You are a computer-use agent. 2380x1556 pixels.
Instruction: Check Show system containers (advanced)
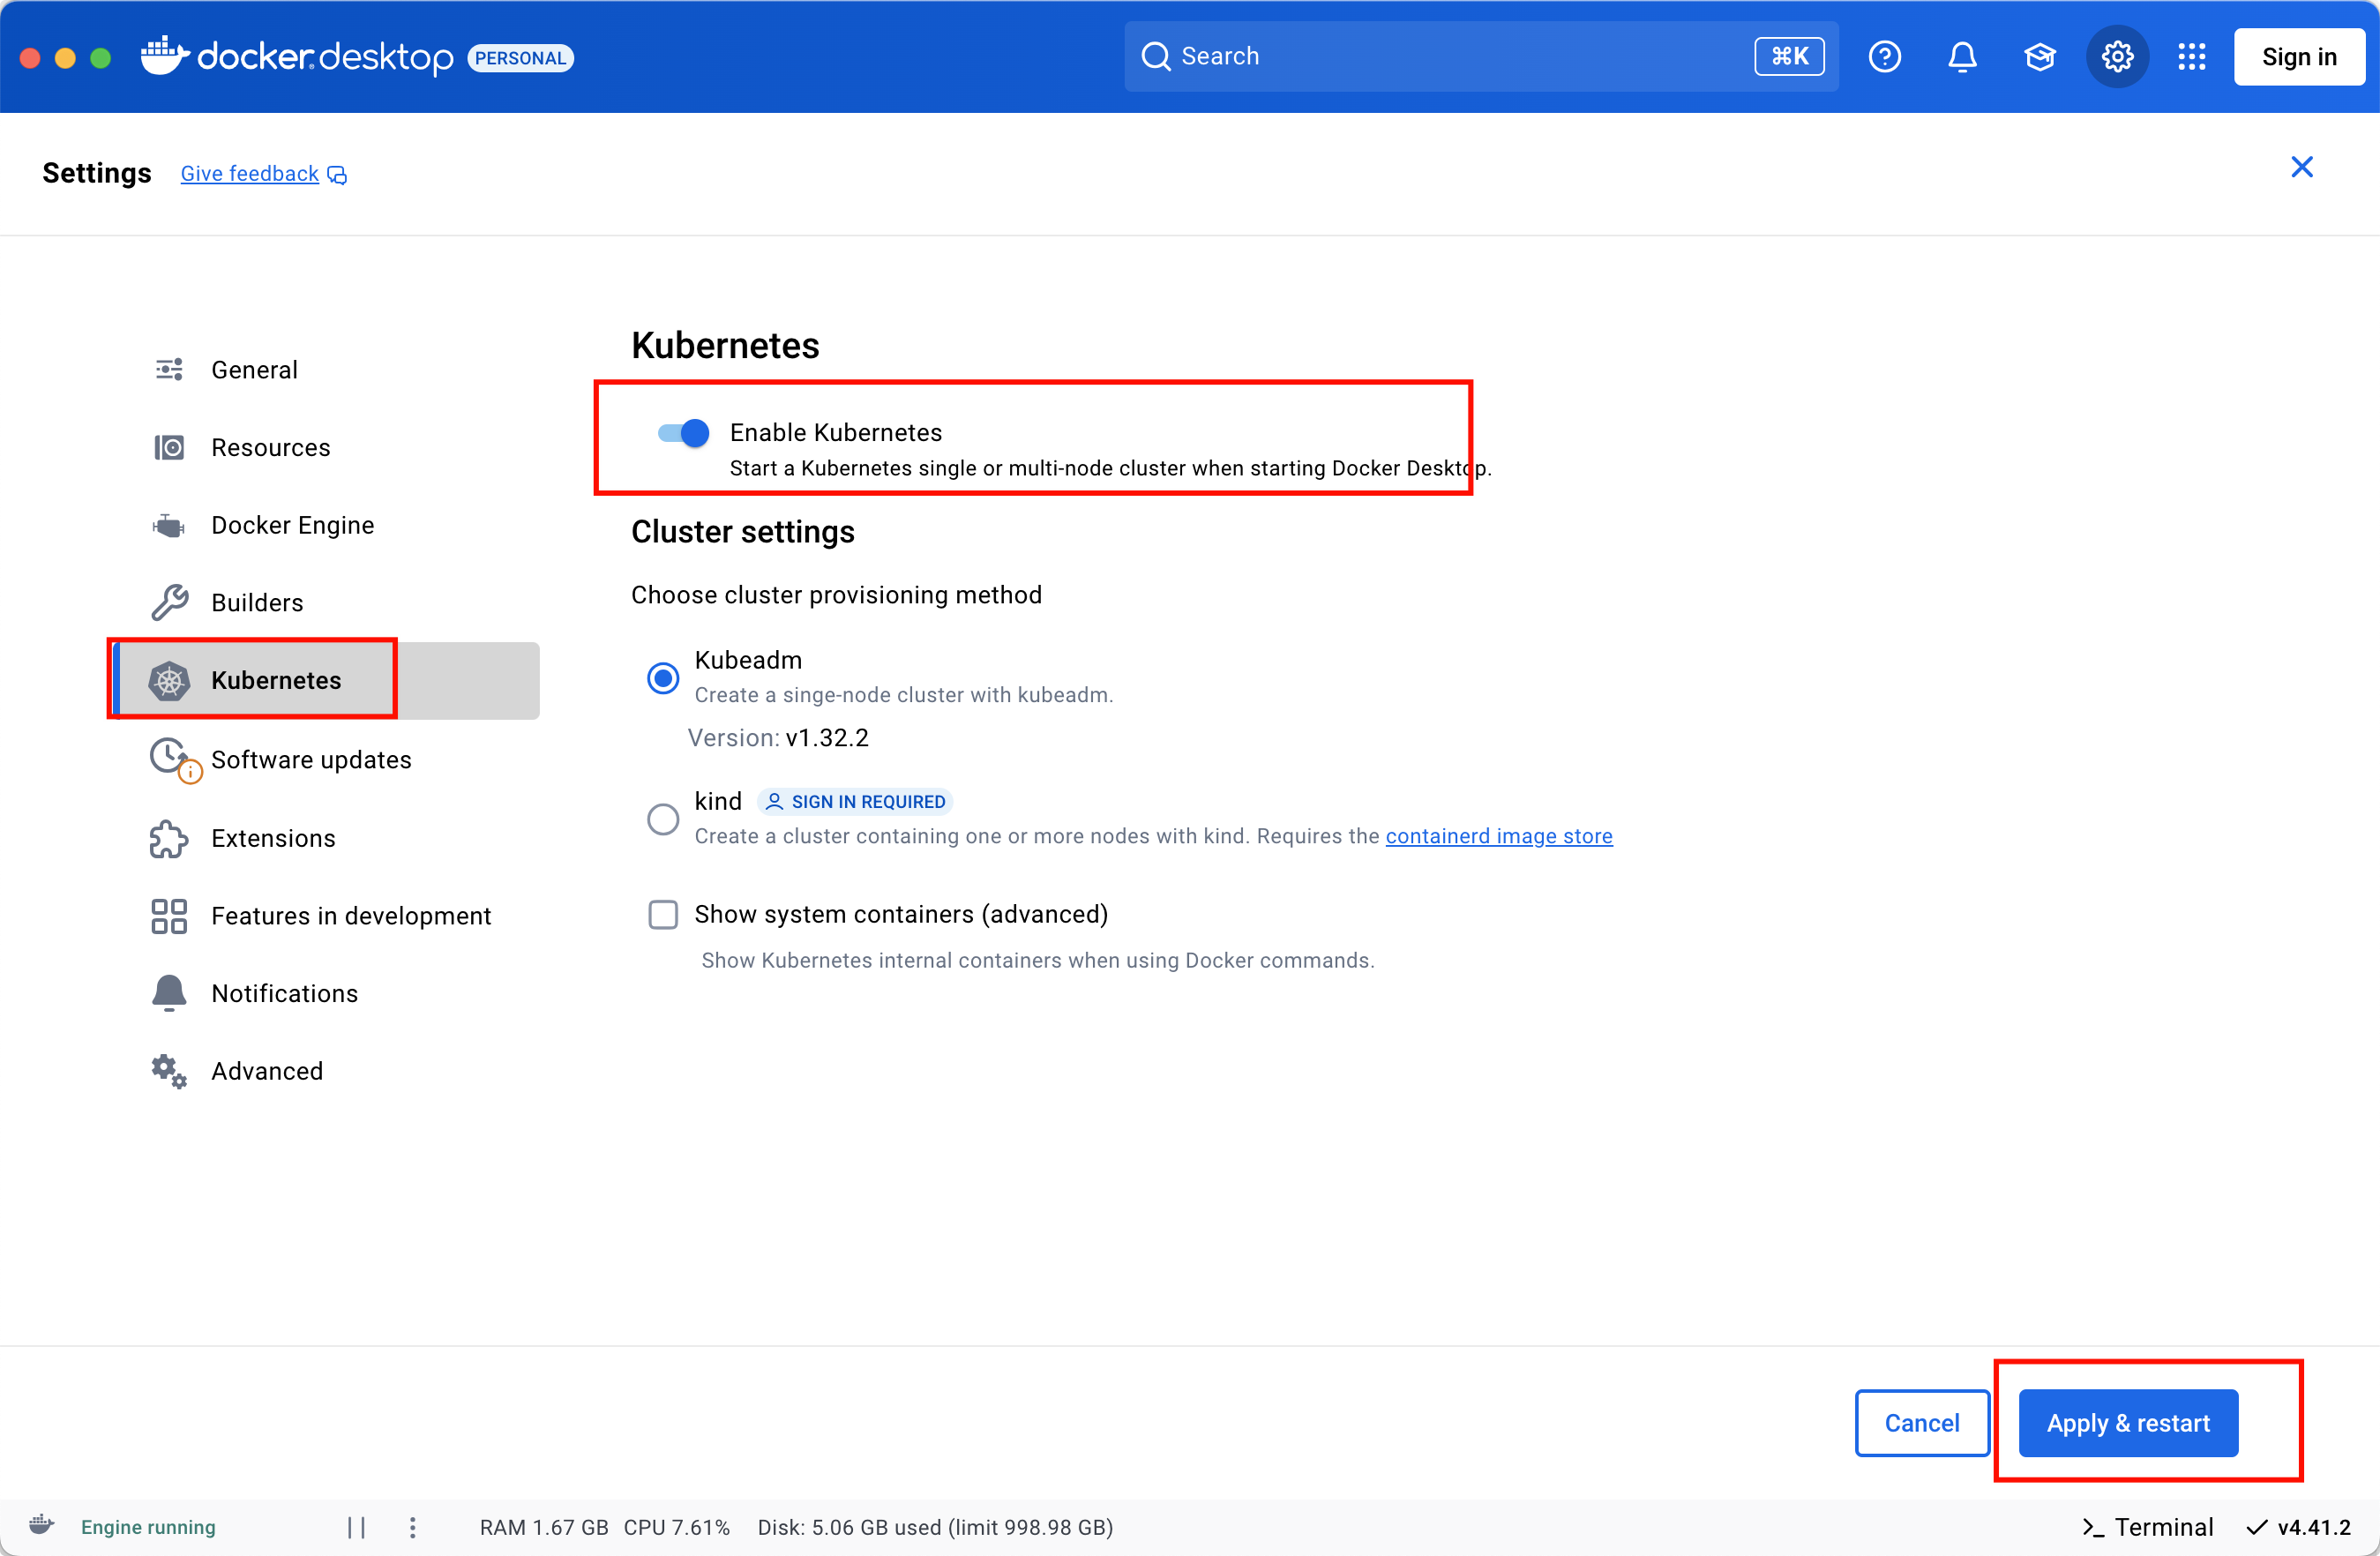point(663,914)
